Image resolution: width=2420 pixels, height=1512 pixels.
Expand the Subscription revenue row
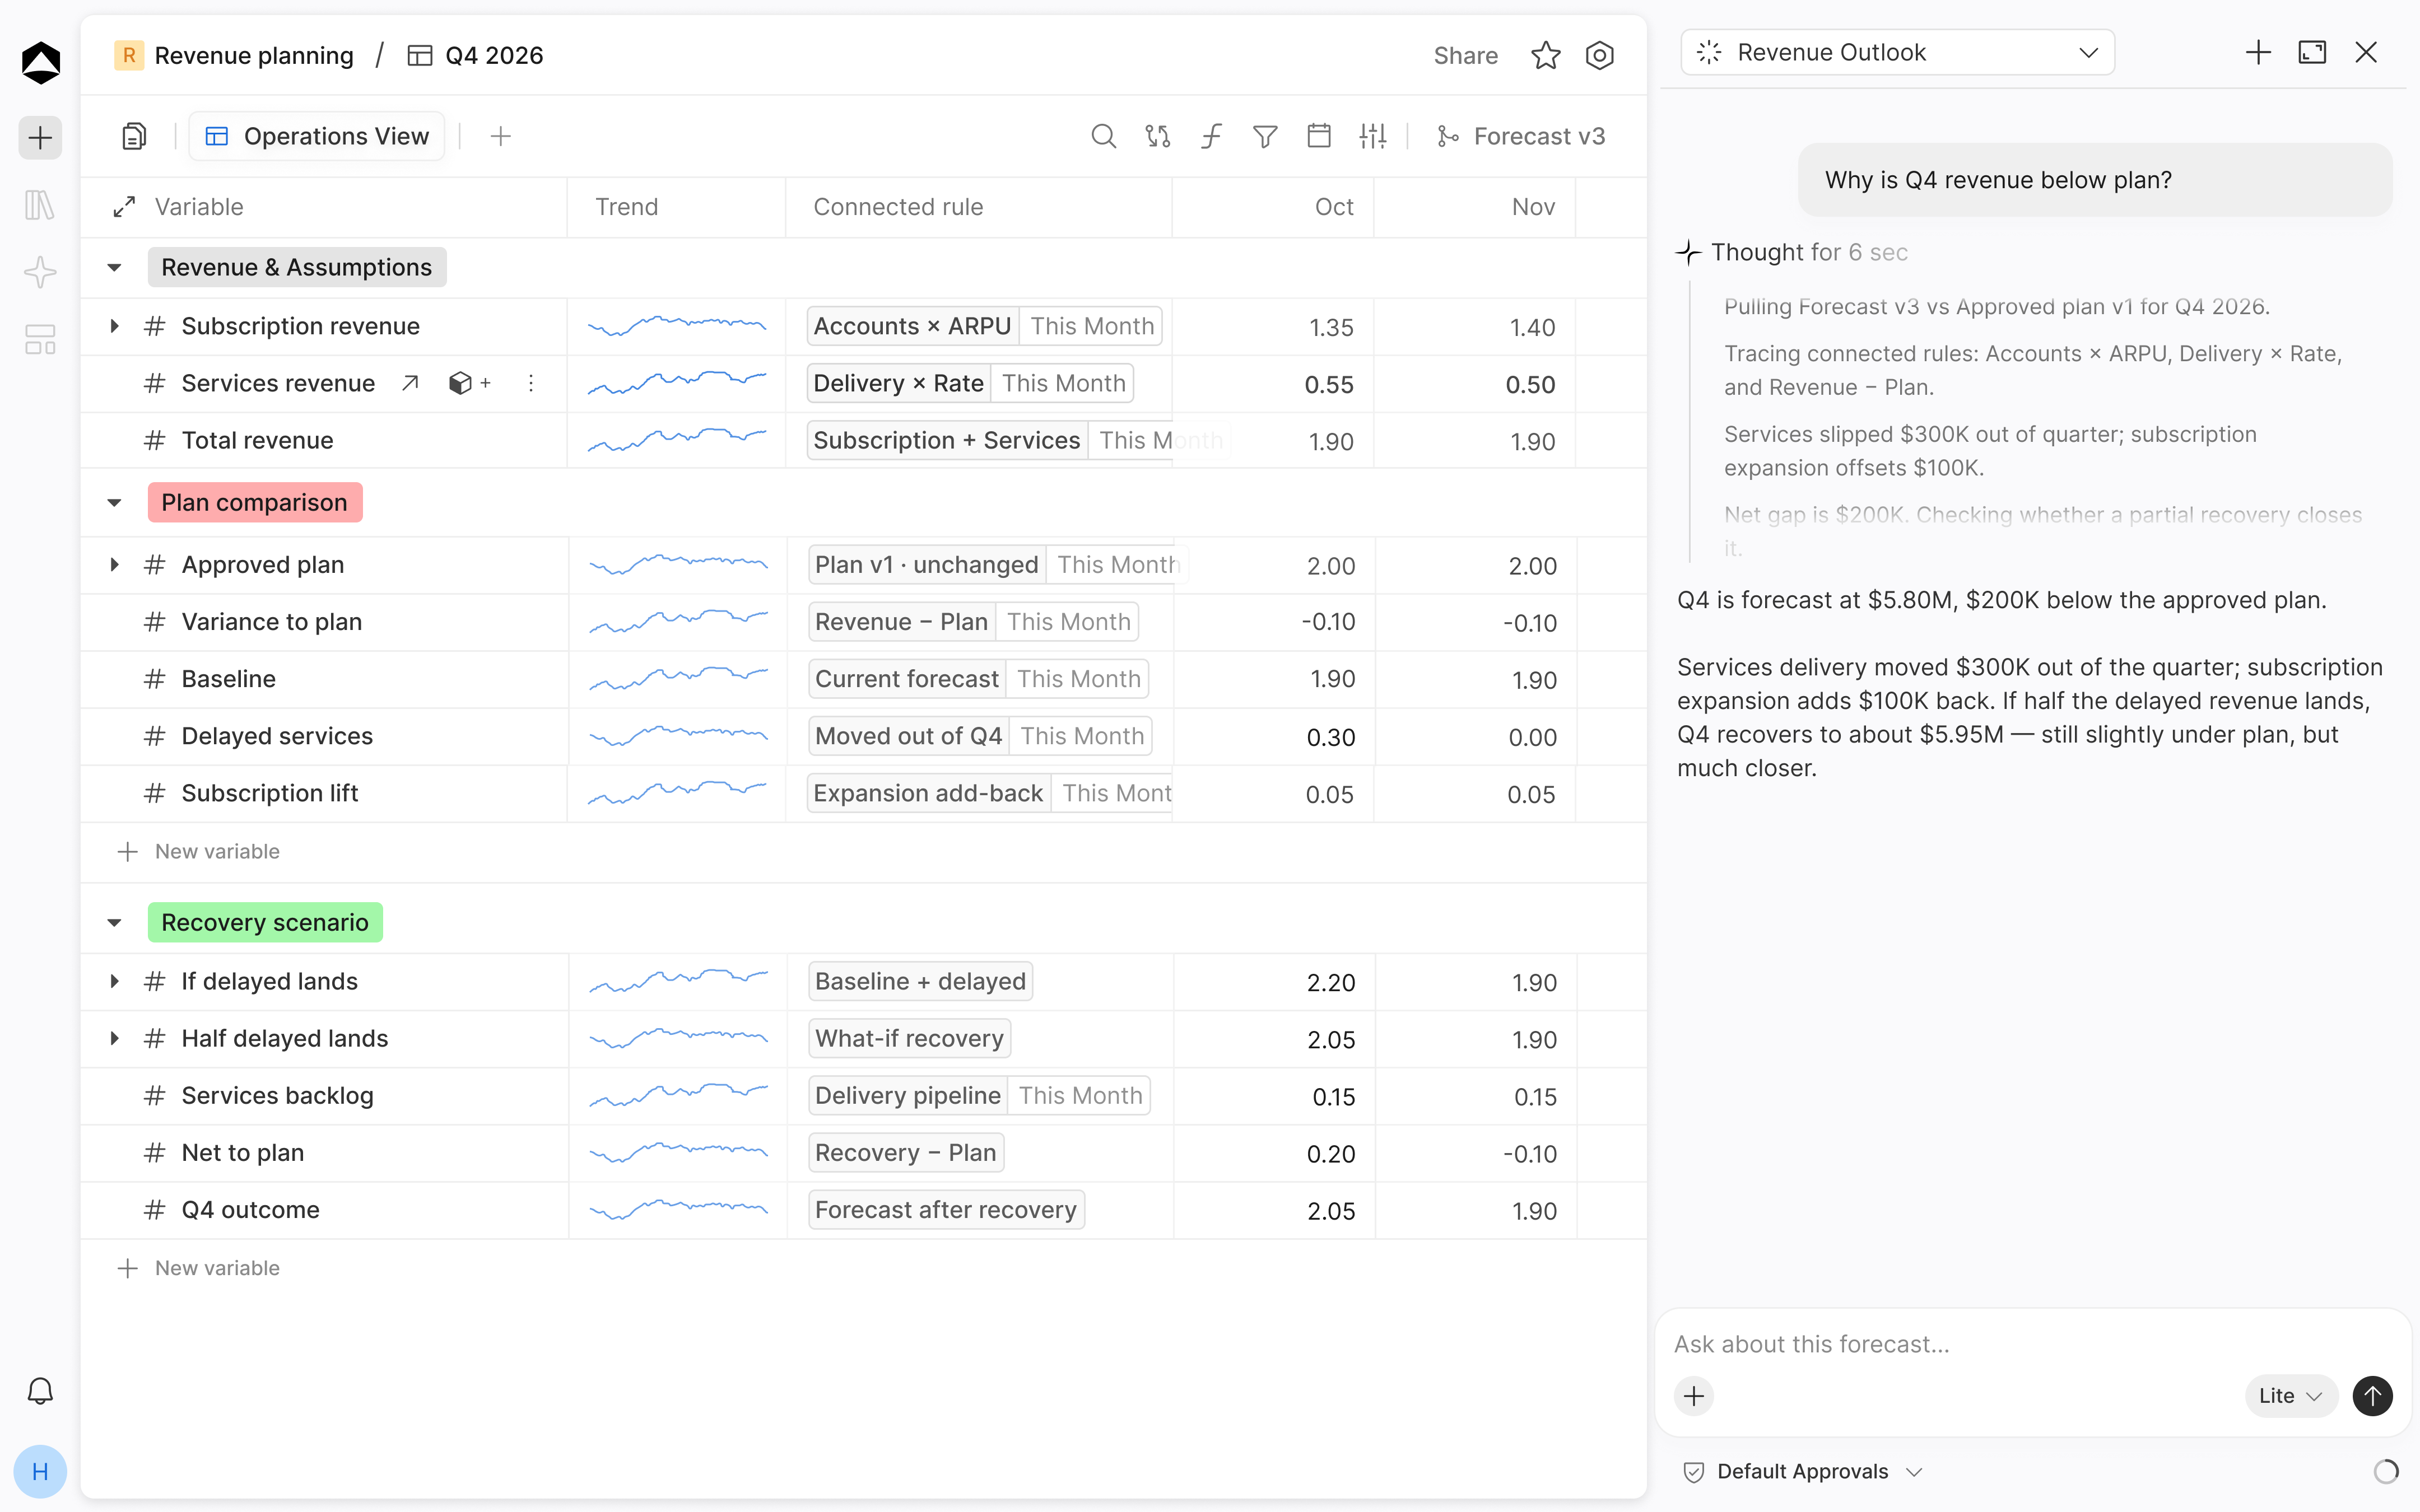point(114,326)
